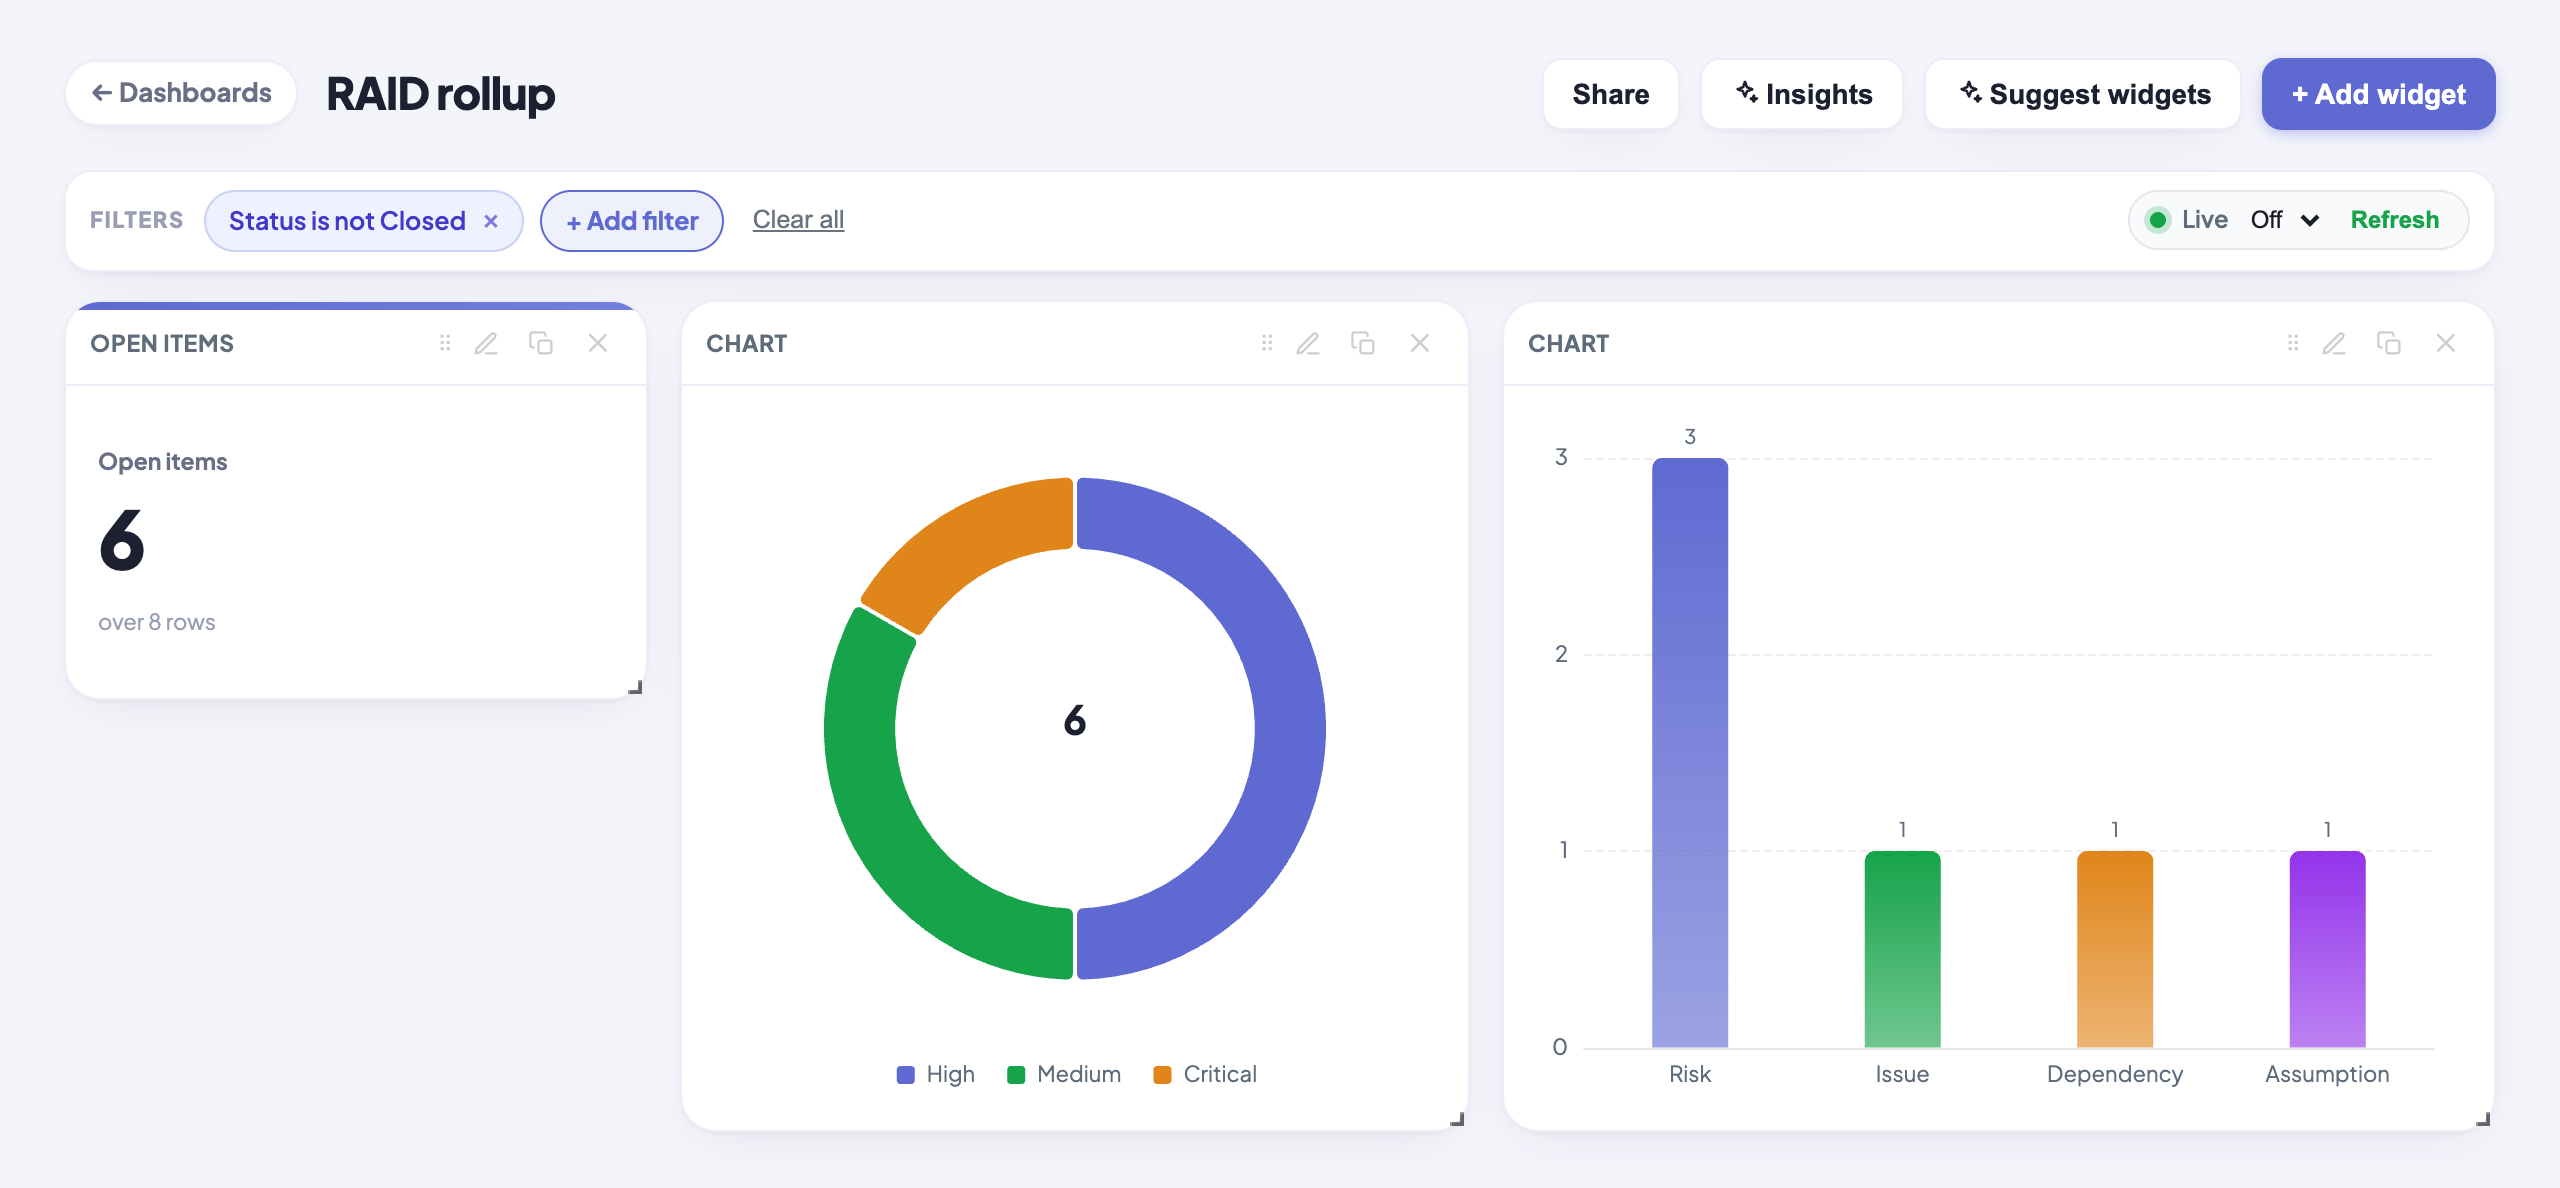The height and width of the screenshot is (1188, 2560).
Task: Click the Open Items widget resize corner
Action: (635, 687)
